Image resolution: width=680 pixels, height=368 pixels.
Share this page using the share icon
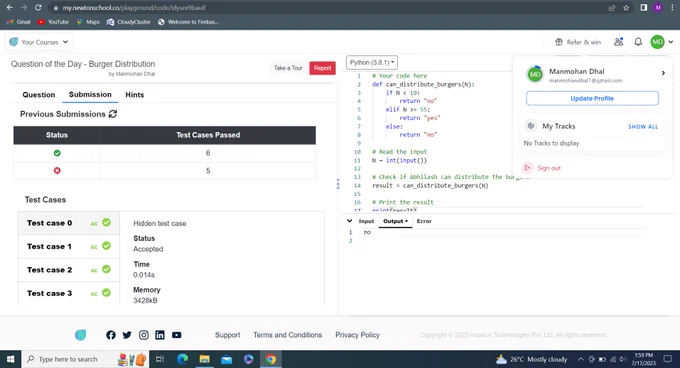pyautogui.click(x=611, y=8)
